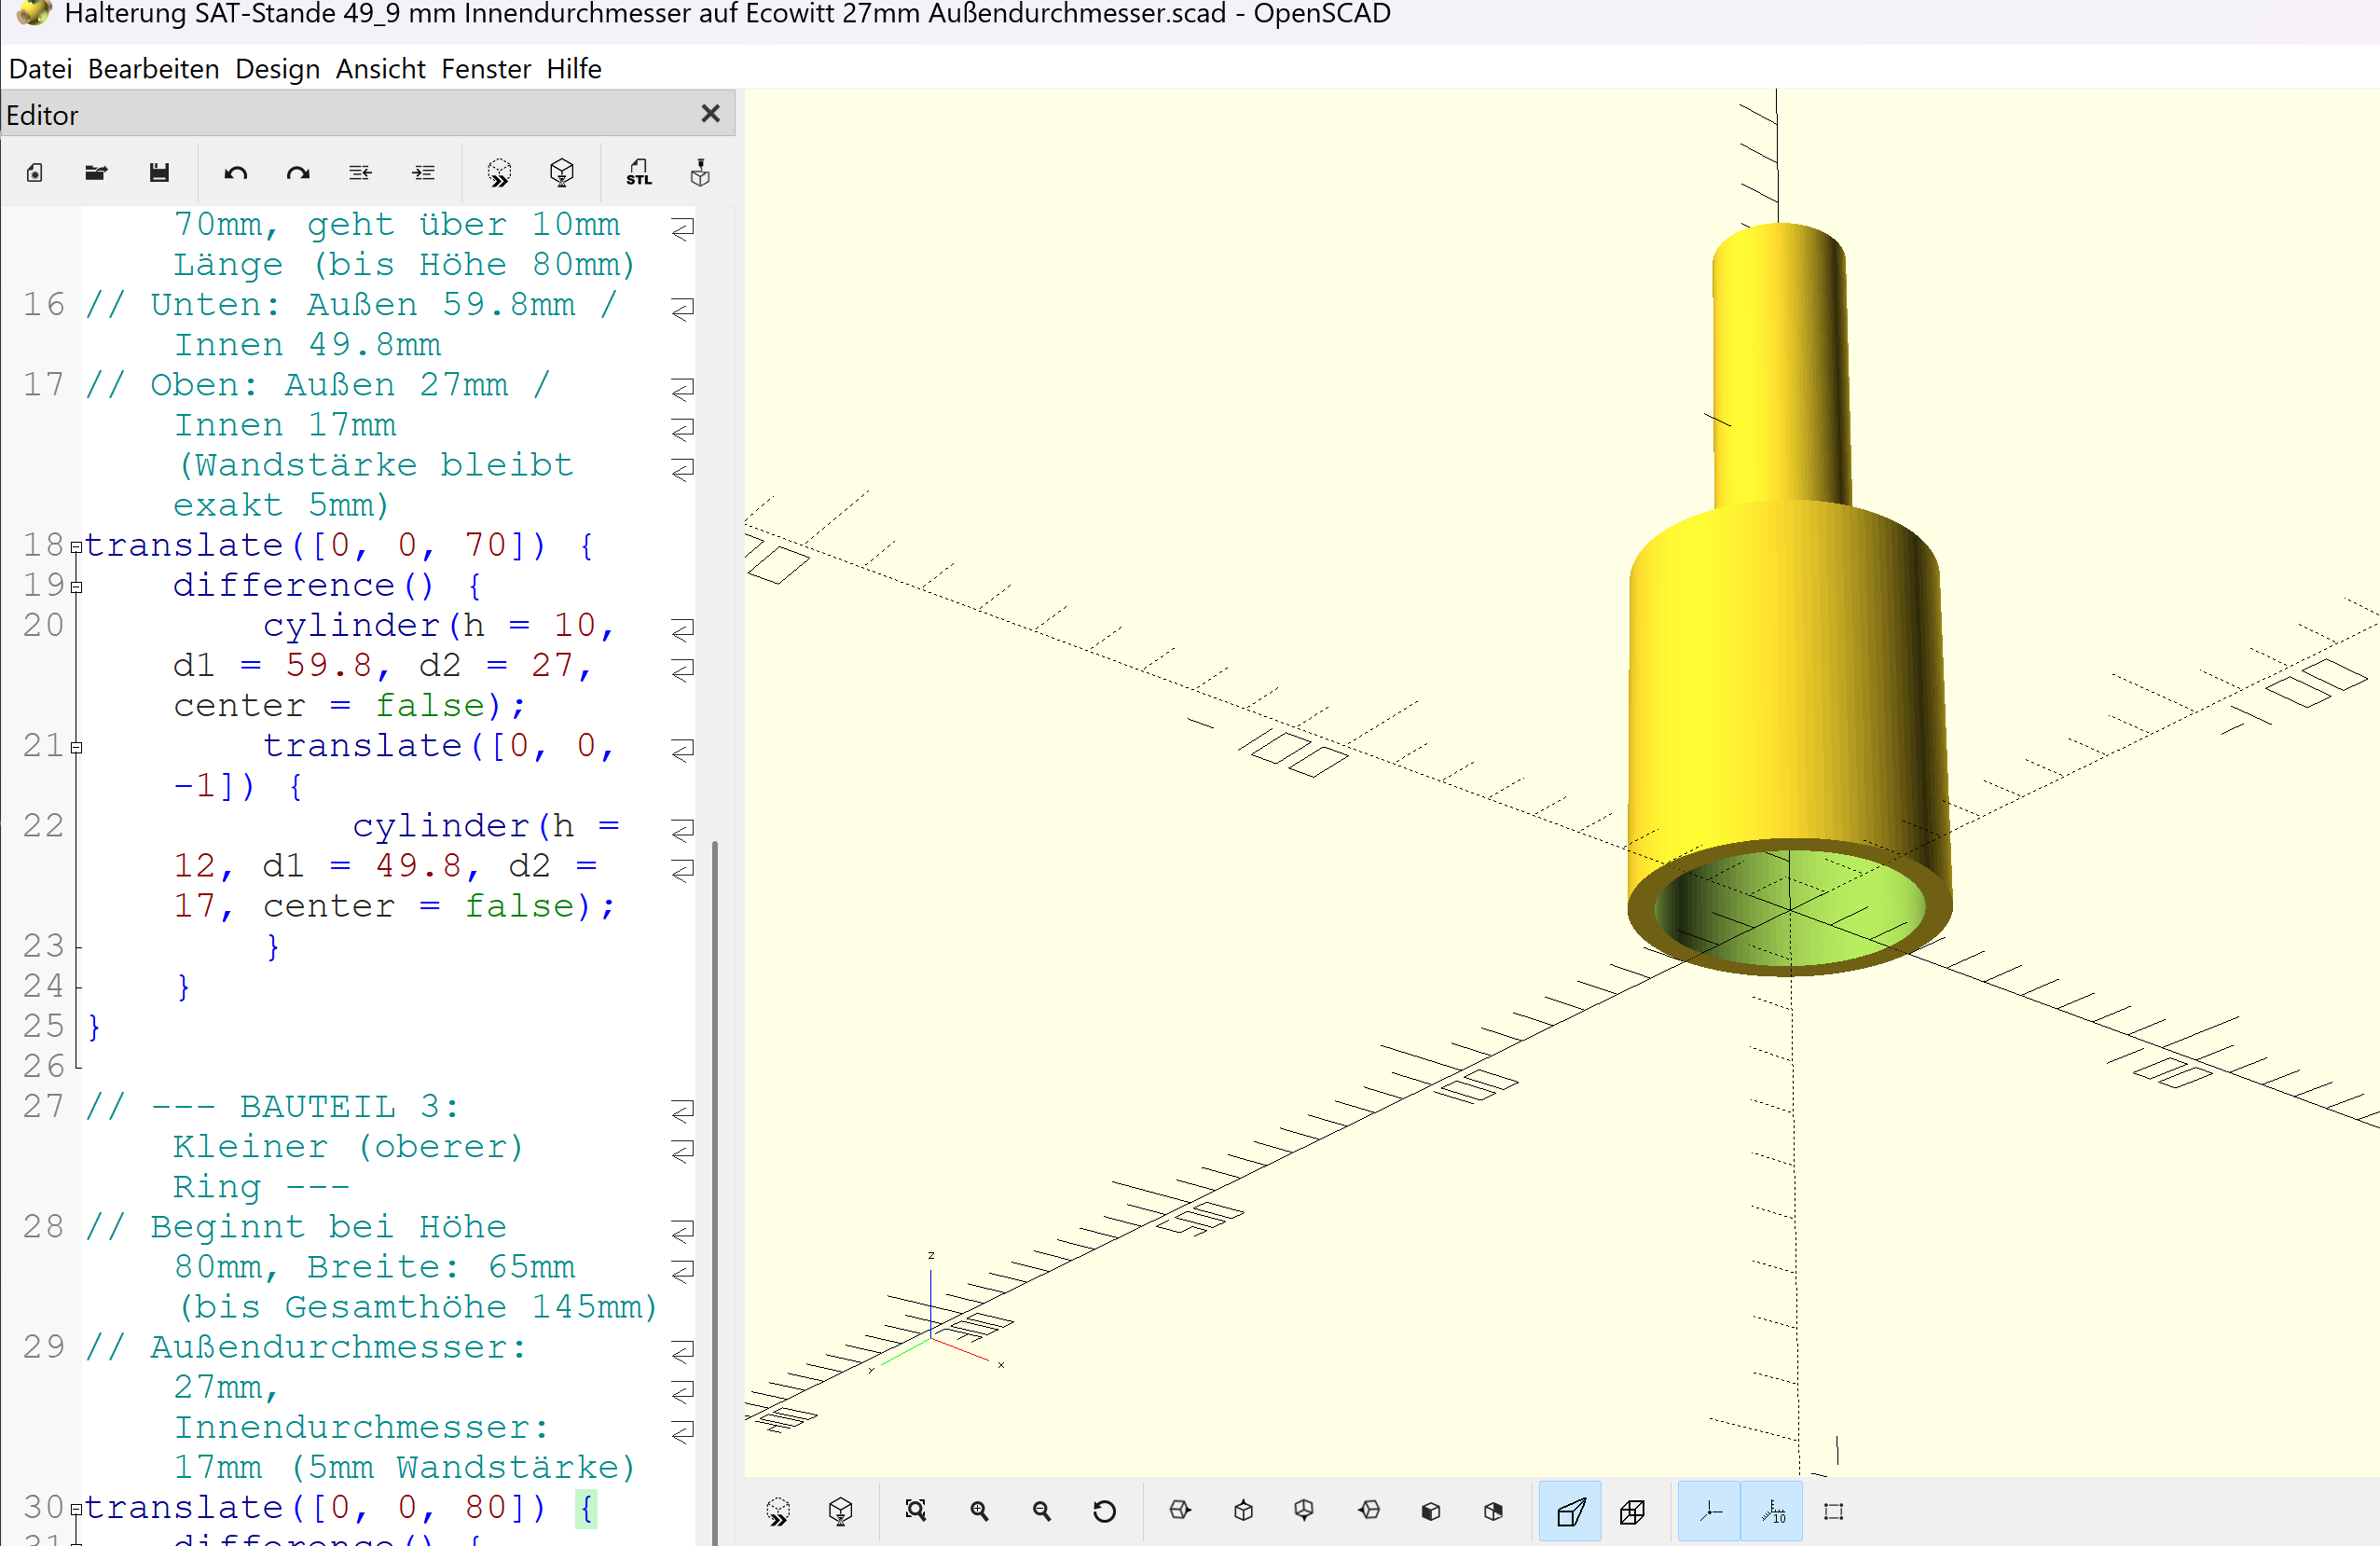Zoom in on the 3D view
Viewport: 2380px width, 1546px height.
coord(979,1511)
